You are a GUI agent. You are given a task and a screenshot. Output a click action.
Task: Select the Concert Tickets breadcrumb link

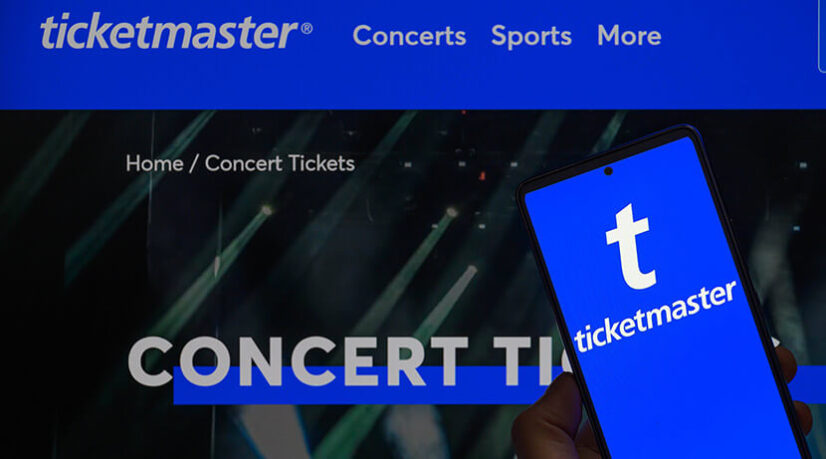[280, 163]
